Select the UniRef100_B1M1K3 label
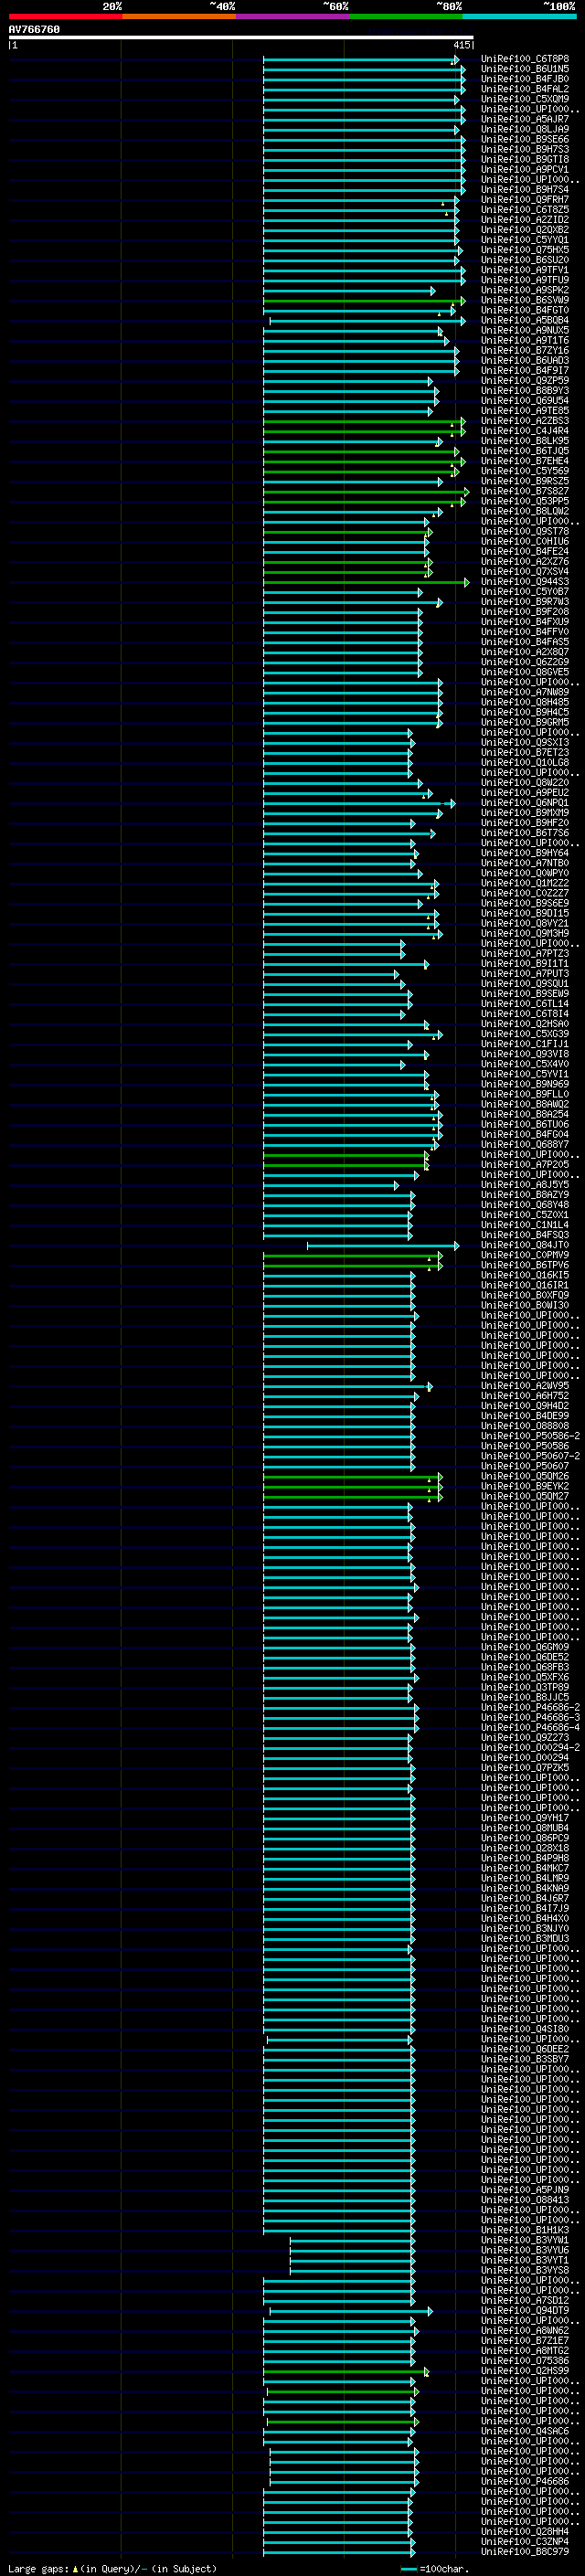585x2576 pixels. point(525,2230)
